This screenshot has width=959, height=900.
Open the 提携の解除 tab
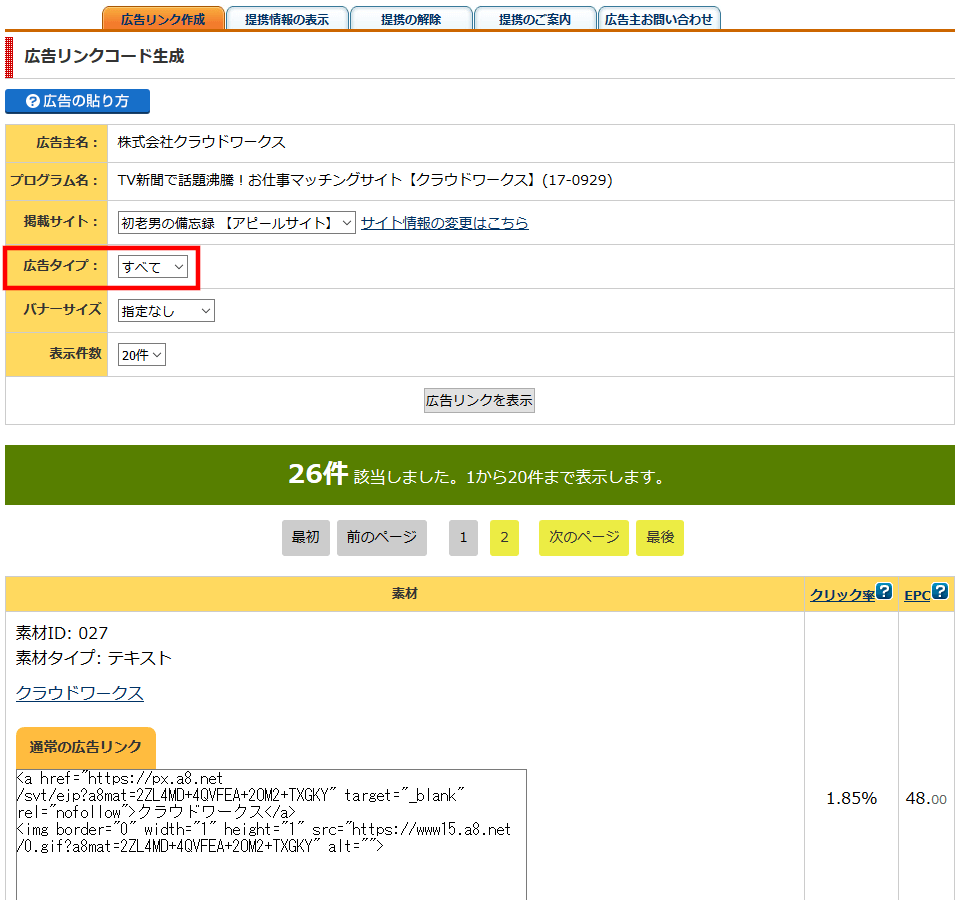tap(411, 18)
